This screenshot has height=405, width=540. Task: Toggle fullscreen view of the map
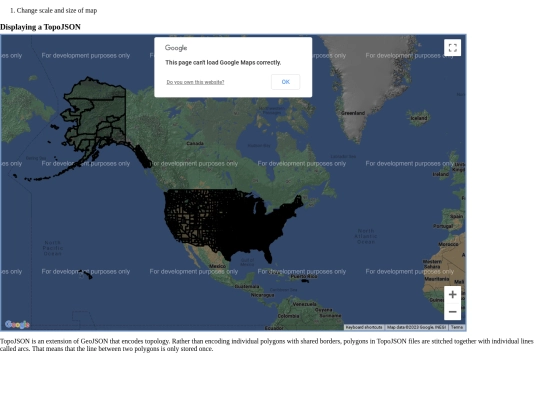(453, 48)
